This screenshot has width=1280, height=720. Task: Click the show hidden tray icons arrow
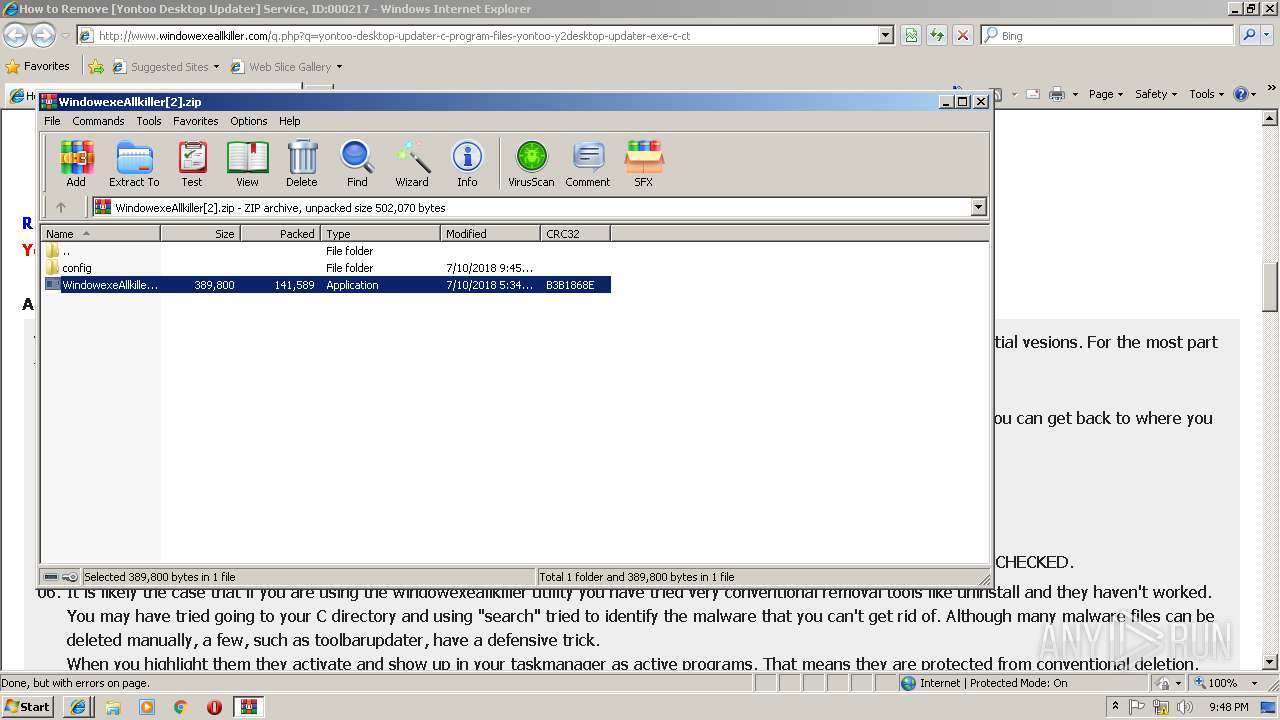pos(1115,707)
